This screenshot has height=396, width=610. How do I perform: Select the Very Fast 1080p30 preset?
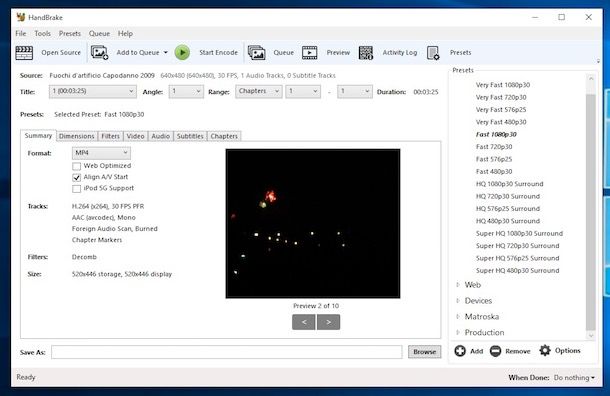(x=503, y=85)
